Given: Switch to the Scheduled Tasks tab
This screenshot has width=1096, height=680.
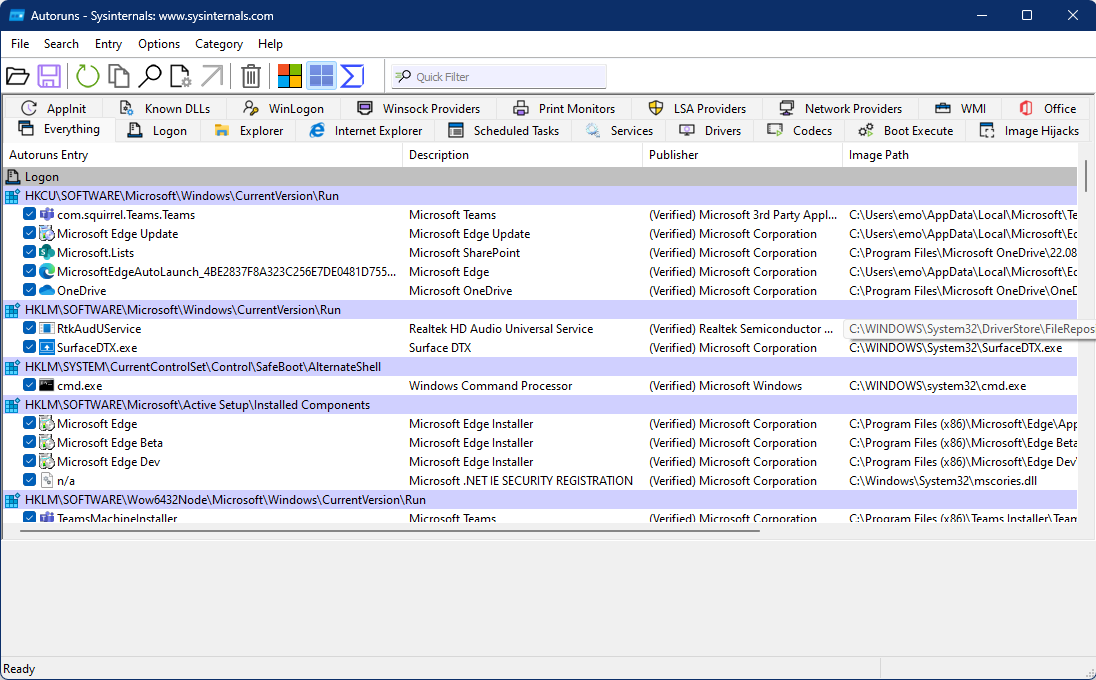Looking at the screenshot, I should click(504, 131).
